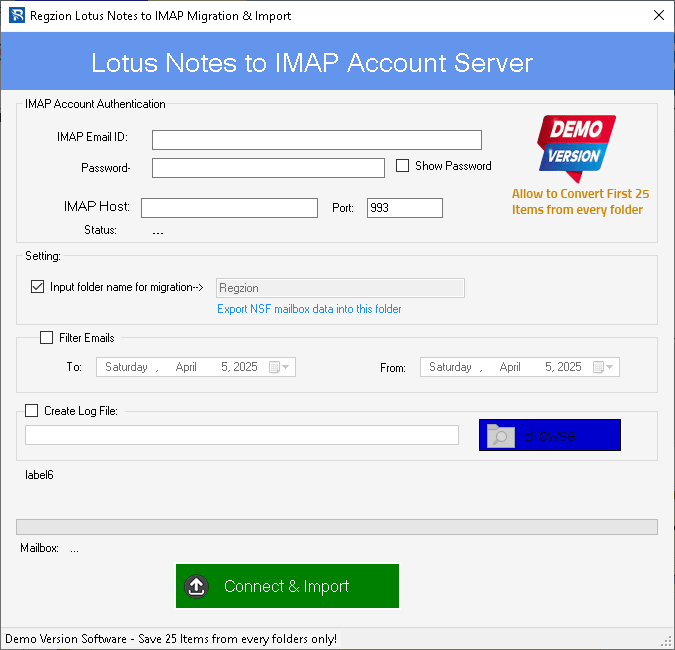The image size is (675, 650).
Task: Close the Regzion migration window
Action: (658, 16)
